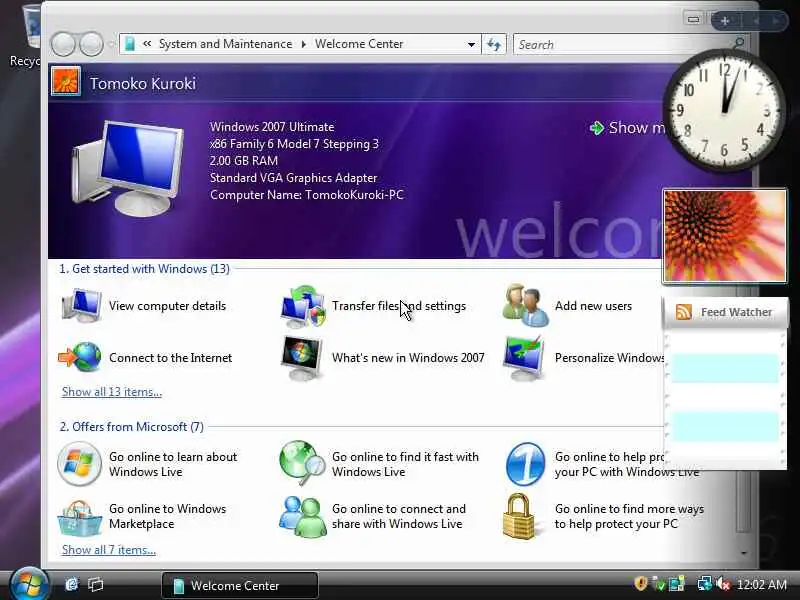
Task: Click the window scrollbar down arrow
Action: (744, 553)
